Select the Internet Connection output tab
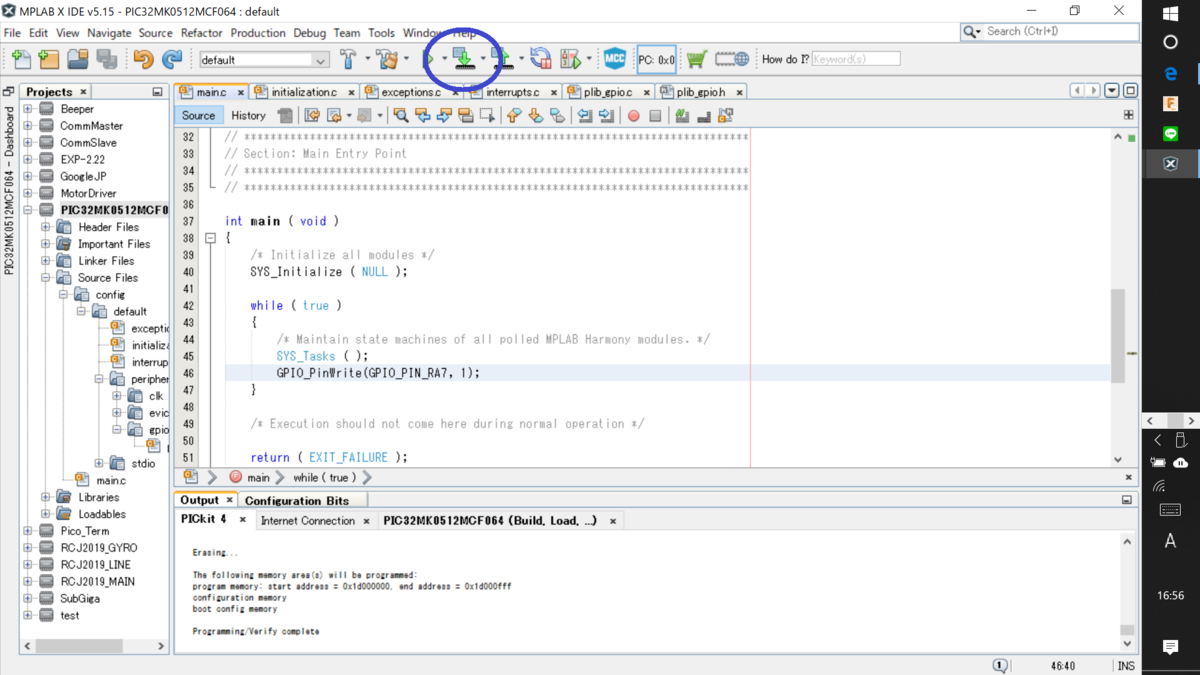The width and height of the screenshot is (1200, 675). [x=307, y=521]
